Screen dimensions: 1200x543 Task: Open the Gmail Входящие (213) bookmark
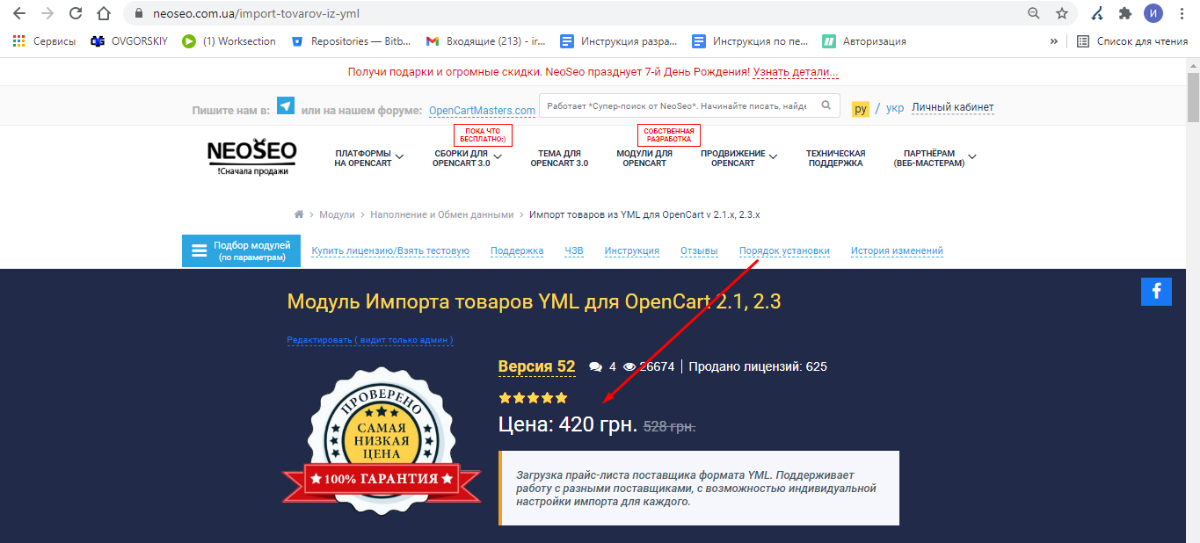tap(485, 41)
